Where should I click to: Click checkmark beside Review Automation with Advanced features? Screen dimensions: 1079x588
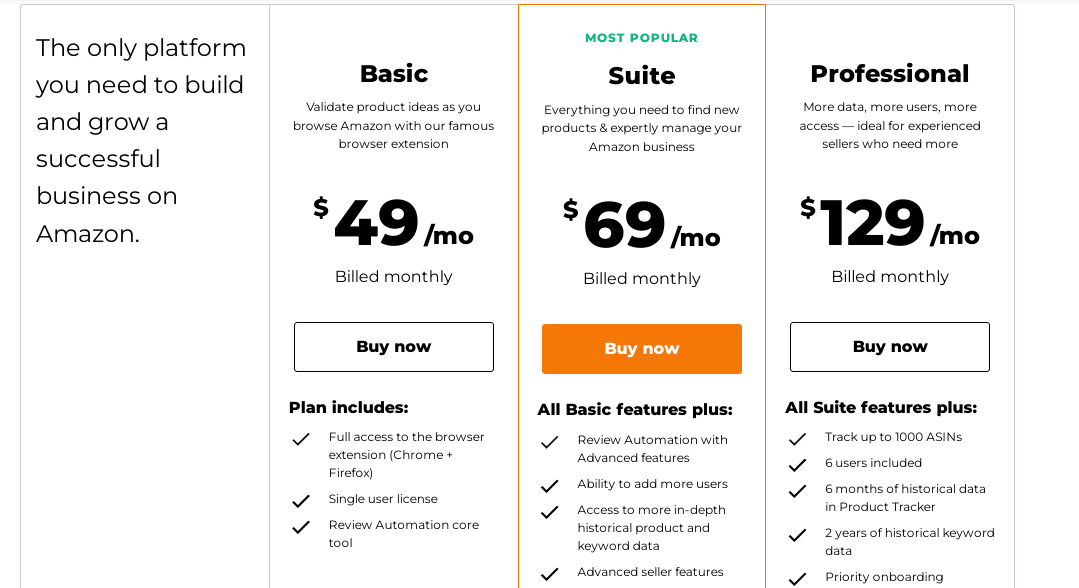coord(549,442)
